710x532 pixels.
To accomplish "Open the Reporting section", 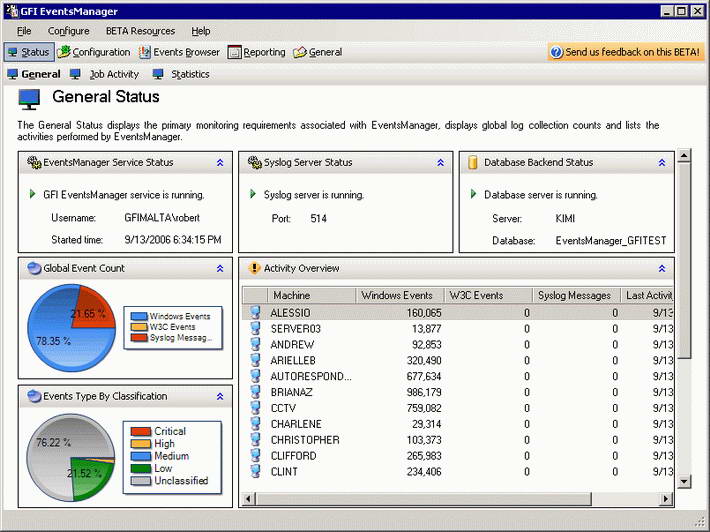I will 256,52.
